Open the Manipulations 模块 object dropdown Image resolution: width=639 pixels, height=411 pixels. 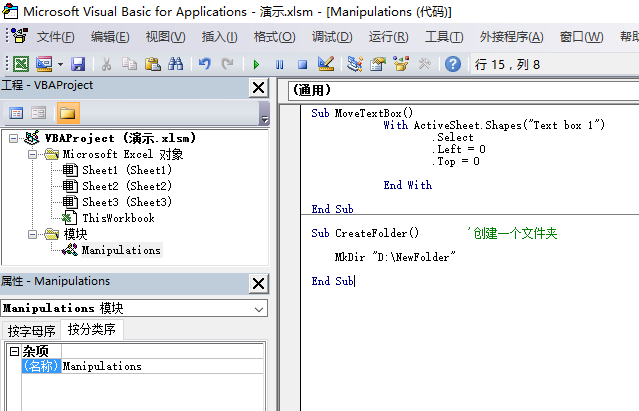(258, 309)
